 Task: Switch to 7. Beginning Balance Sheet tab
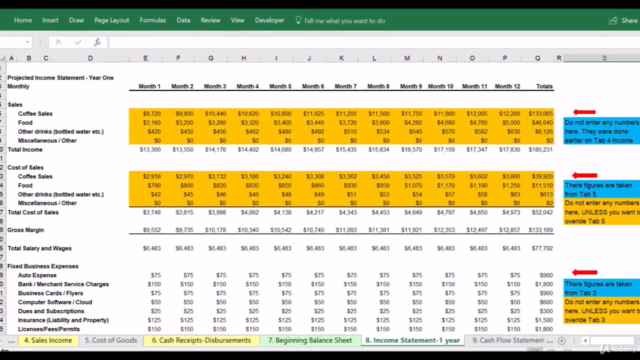coord(310,340)
